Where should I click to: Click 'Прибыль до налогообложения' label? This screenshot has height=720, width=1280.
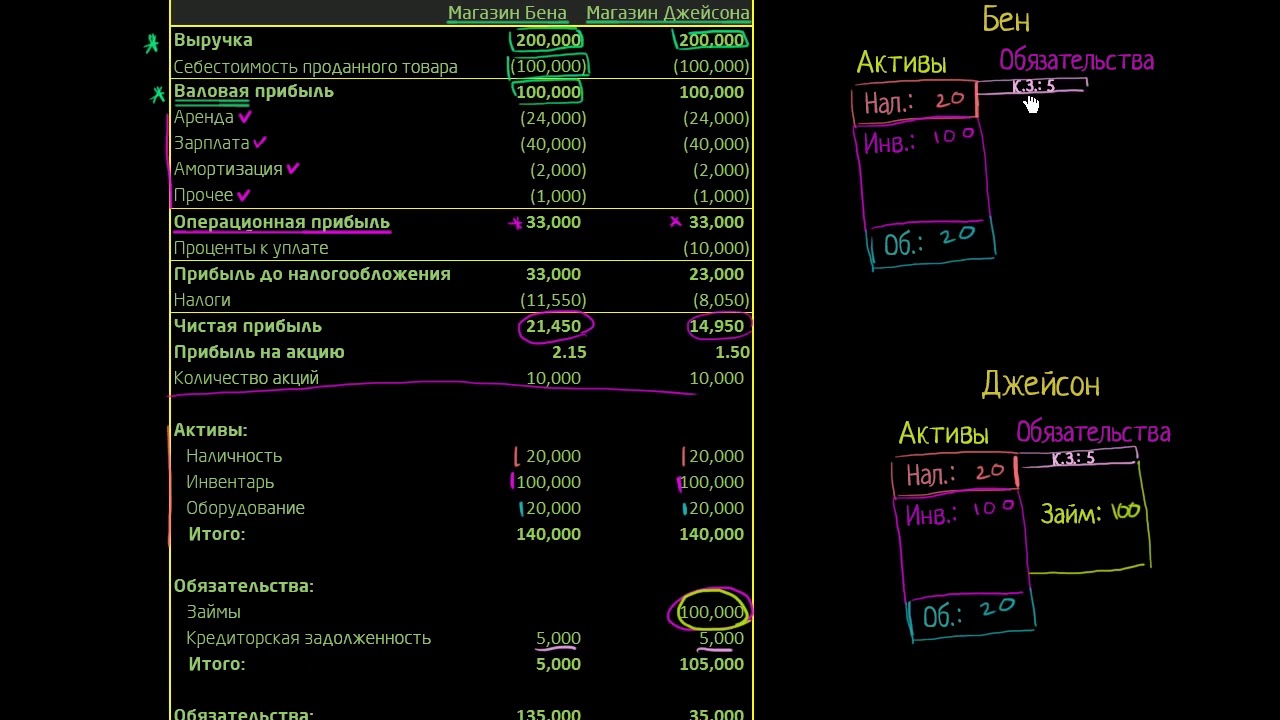click(312, 274)
